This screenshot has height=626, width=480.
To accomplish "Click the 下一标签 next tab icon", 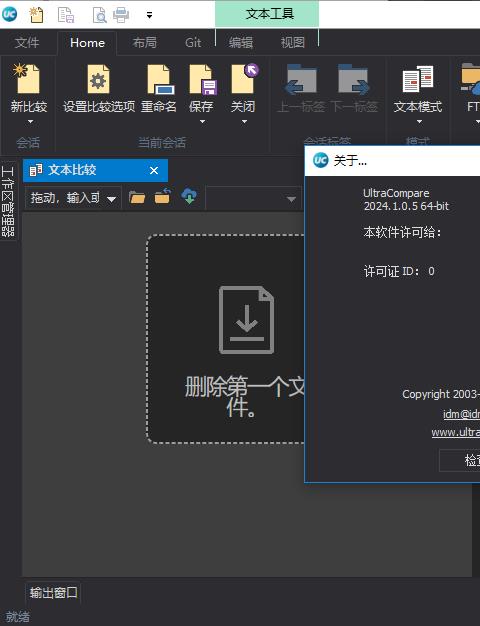I will click(x=353, y=79).
